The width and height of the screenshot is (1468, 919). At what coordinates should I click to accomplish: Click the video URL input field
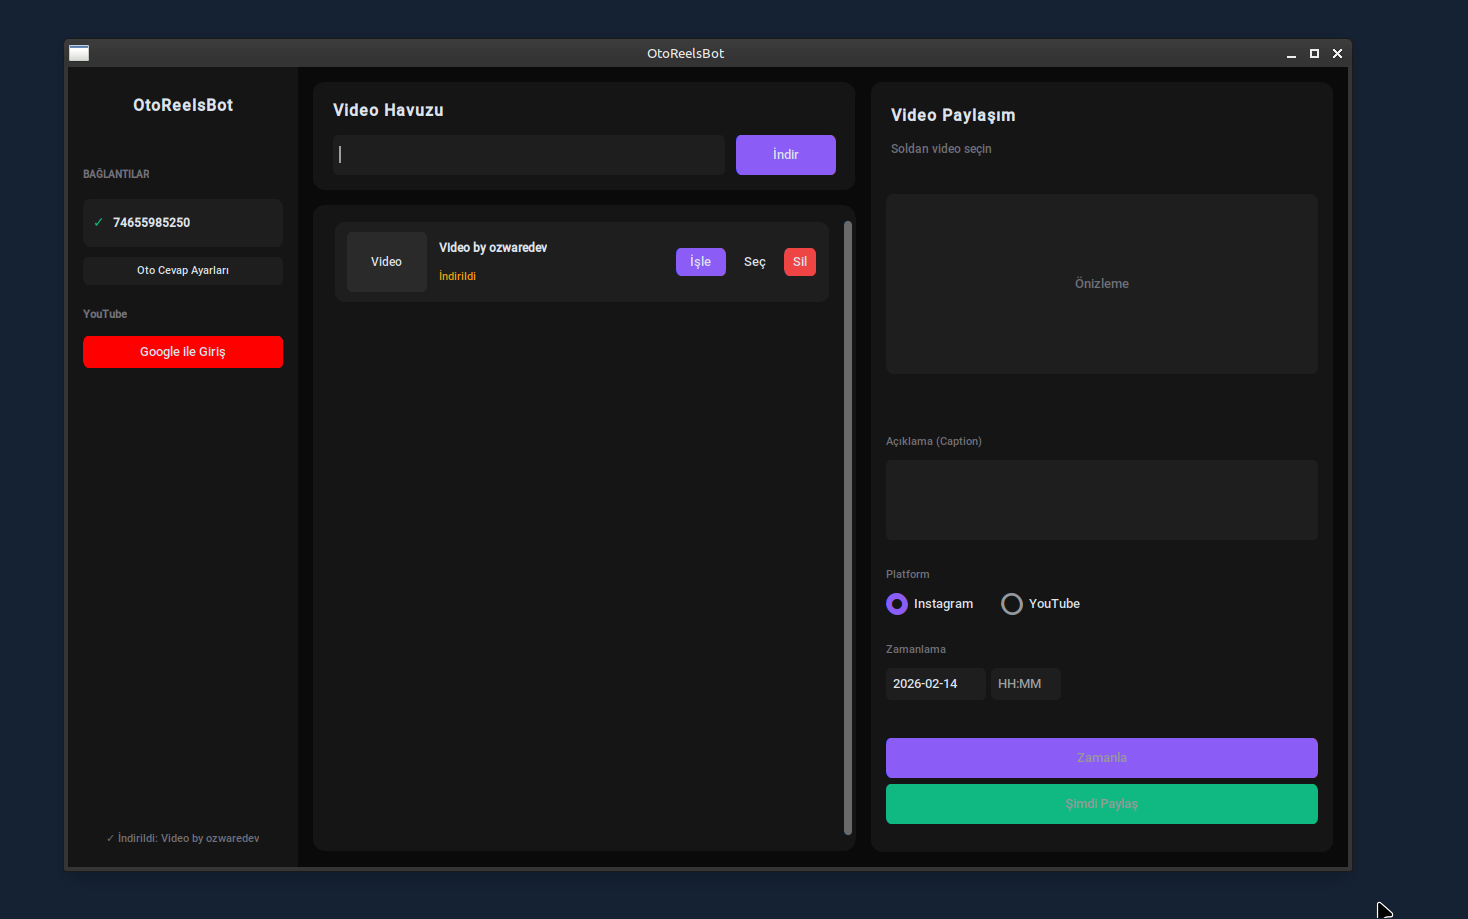click(x=528, y=155)
